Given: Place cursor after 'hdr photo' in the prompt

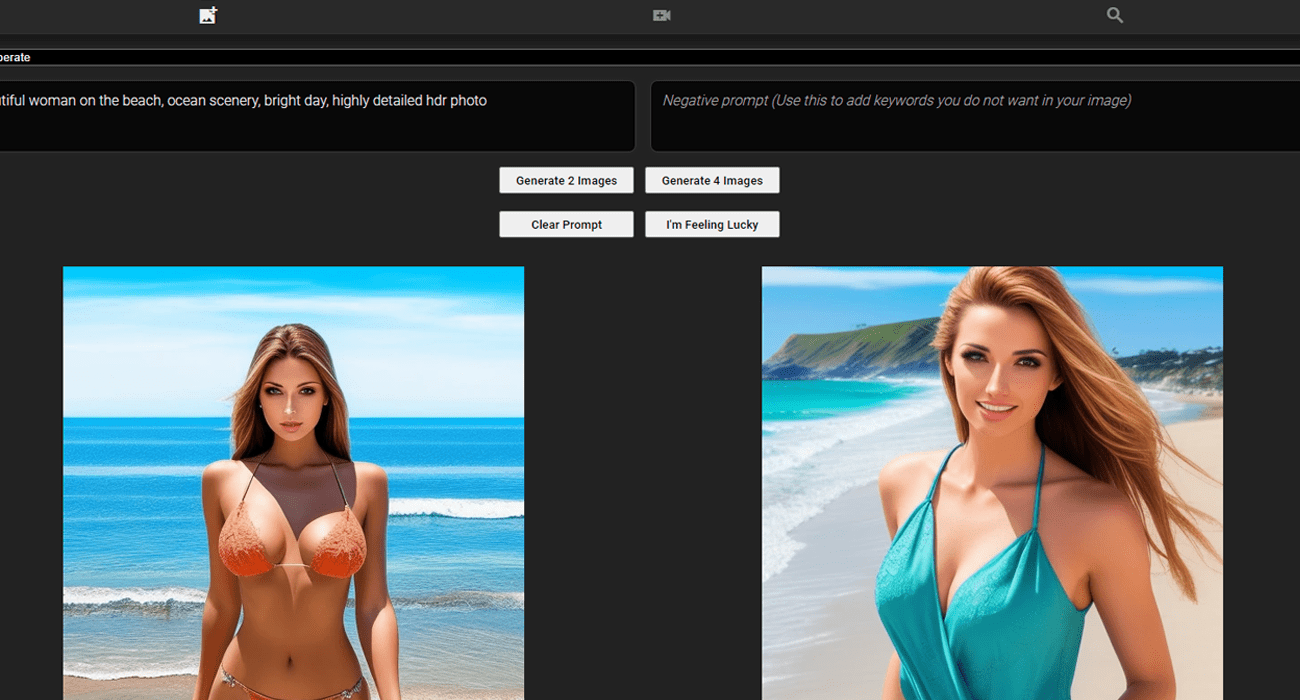Looking at the screenshot, I should click(x=489, y=101).
